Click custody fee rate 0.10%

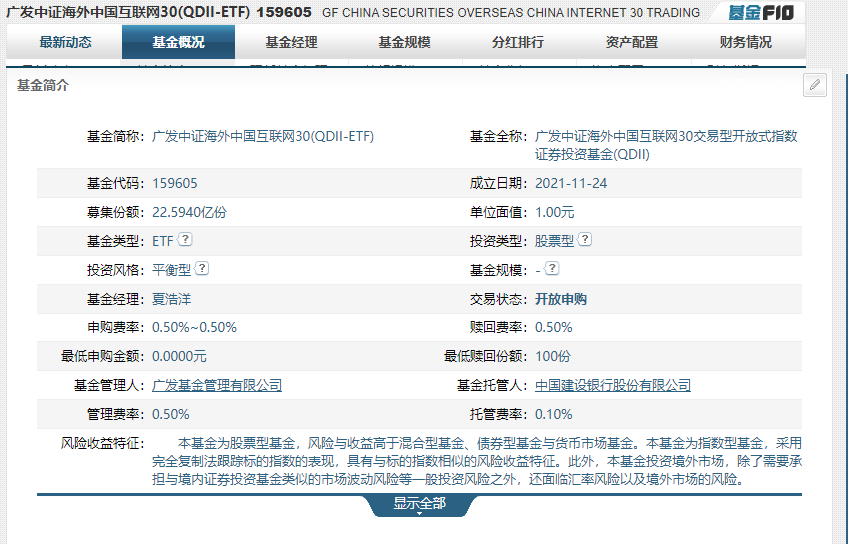coord(553,414)
